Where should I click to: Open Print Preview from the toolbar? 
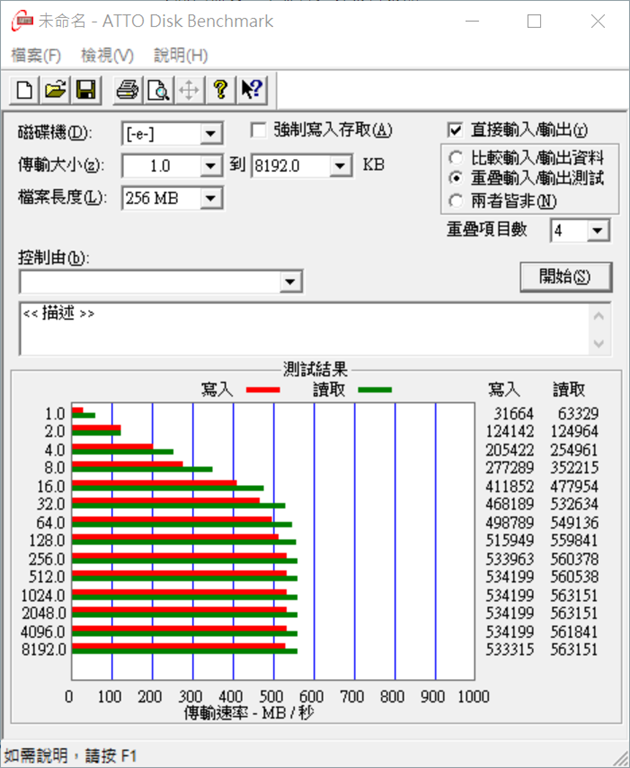click(157, 91)
